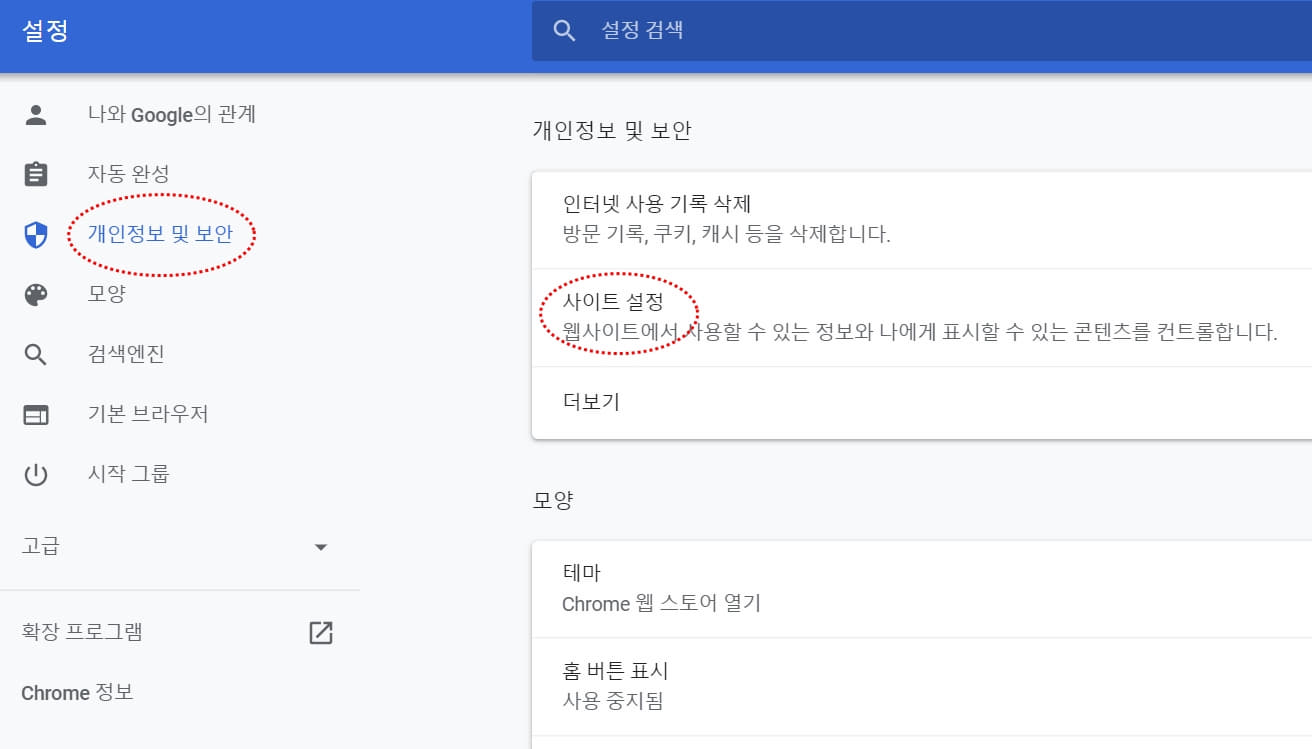1312x749 pixels.
Task: Expand the 고급 section arrow
Action: [321, 547]
